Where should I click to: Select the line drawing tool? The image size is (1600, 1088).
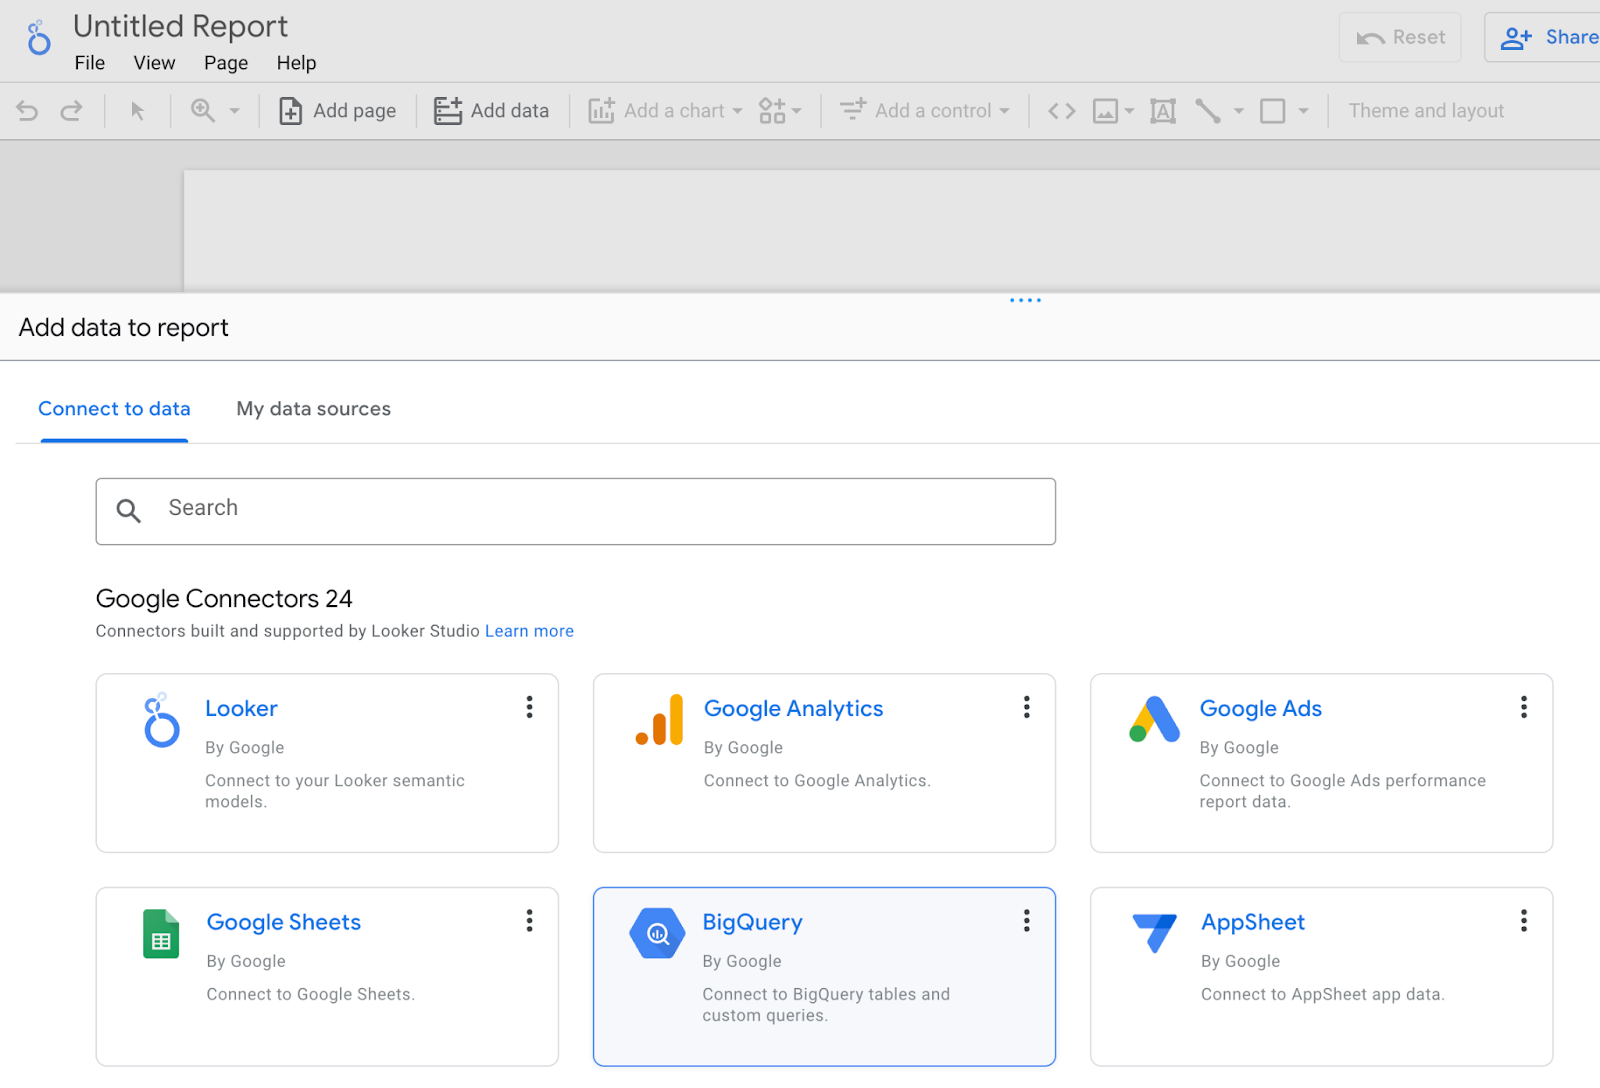1207,111
